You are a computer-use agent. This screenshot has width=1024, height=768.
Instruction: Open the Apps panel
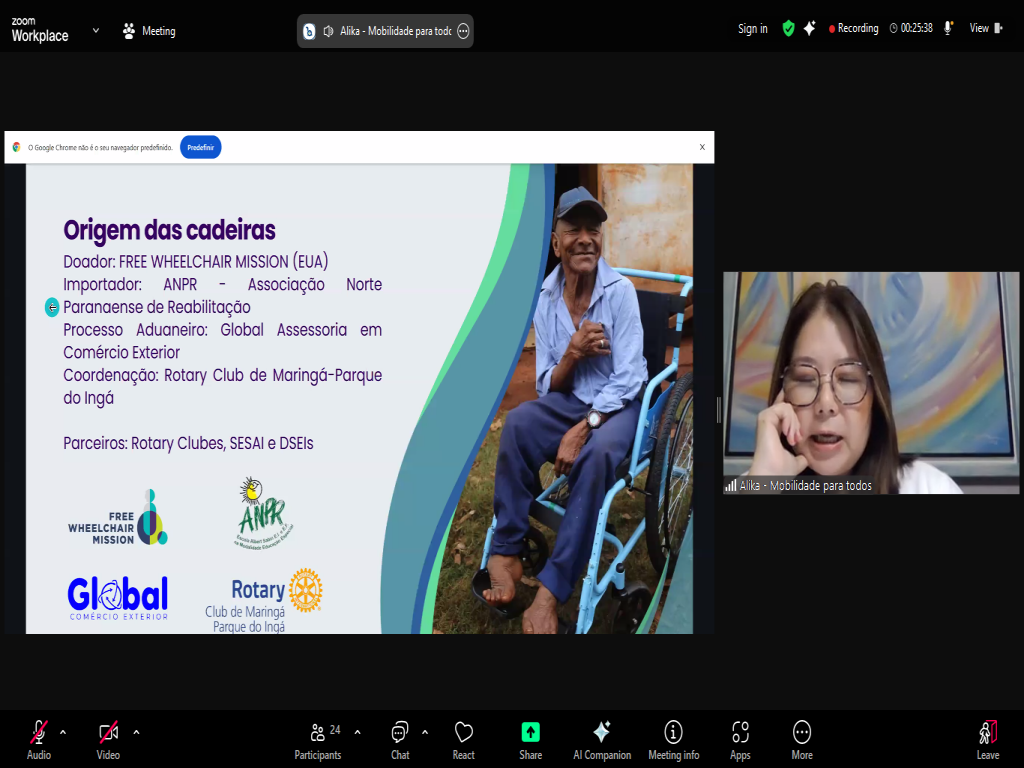click(x=740, y=738)
